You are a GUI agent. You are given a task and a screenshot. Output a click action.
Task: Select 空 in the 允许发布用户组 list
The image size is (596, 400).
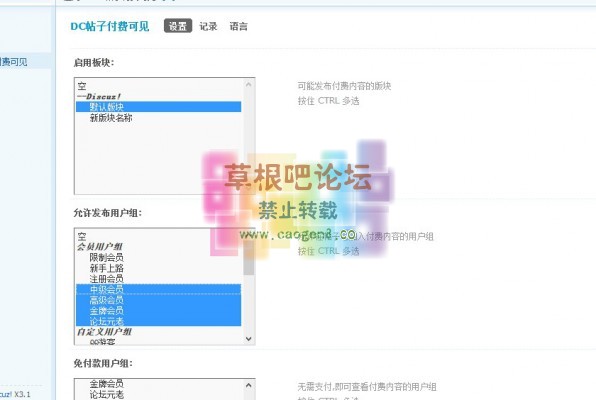pyautogui.click(x=159, y=237)
